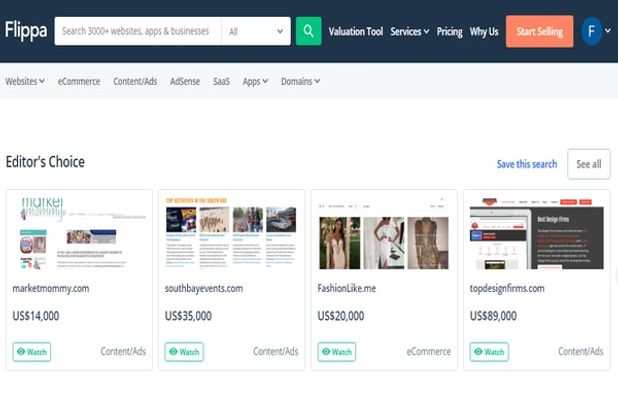Click the Start Selling button
Screen dimensions: 618x394
click(x=540, y=32)
